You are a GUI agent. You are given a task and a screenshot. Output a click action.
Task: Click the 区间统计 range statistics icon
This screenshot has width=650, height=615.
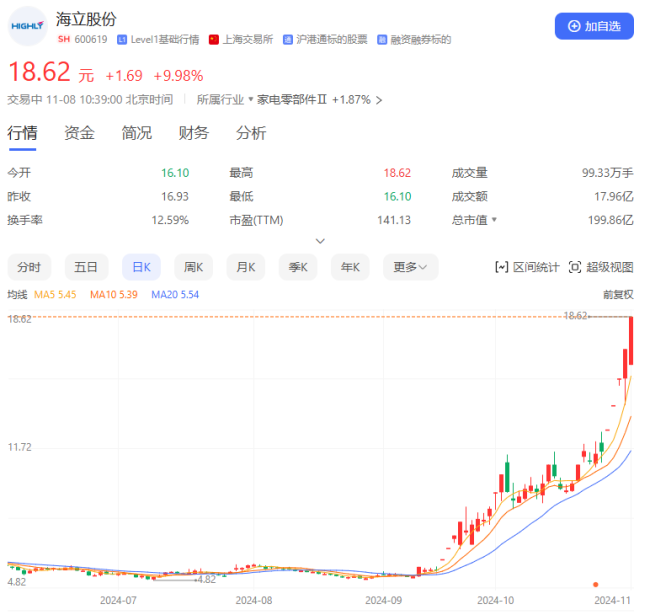(x=502, y=267)
